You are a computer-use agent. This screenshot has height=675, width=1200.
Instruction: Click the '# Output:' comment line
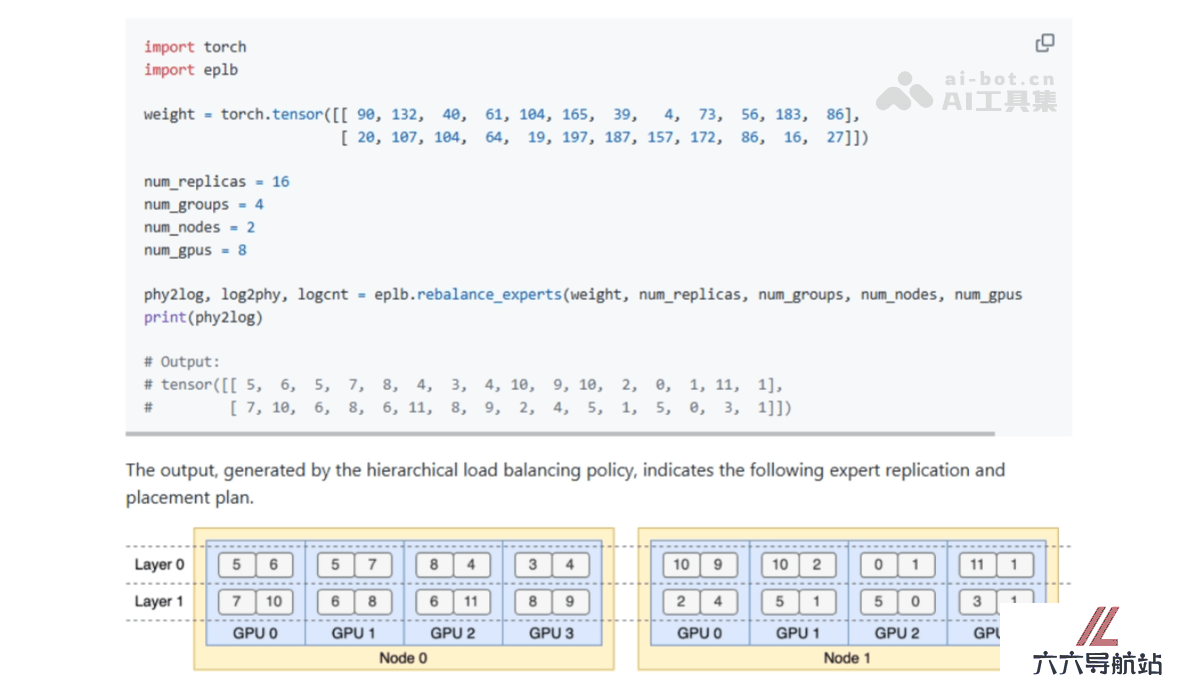(x=182, y=362)
